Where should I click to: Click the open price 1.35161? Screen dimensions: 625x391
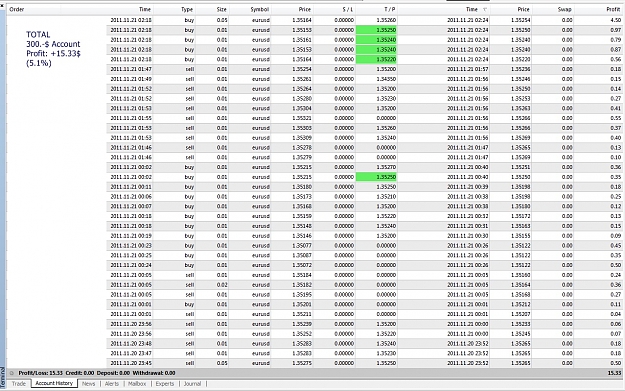(x=302, y=40)
